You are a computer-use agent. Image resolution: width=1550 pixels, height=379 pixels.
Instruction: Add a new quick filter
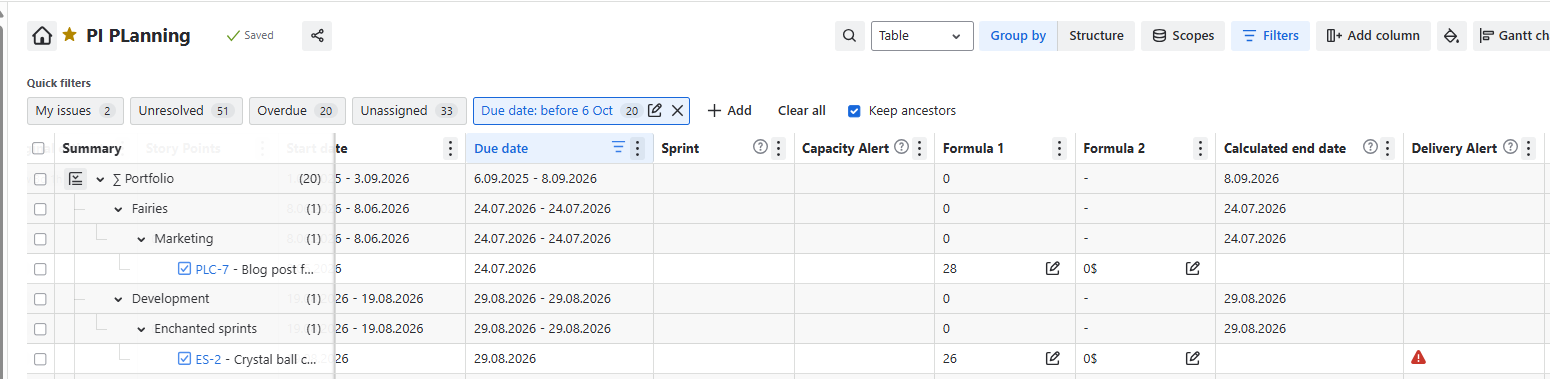pos(729,111)
